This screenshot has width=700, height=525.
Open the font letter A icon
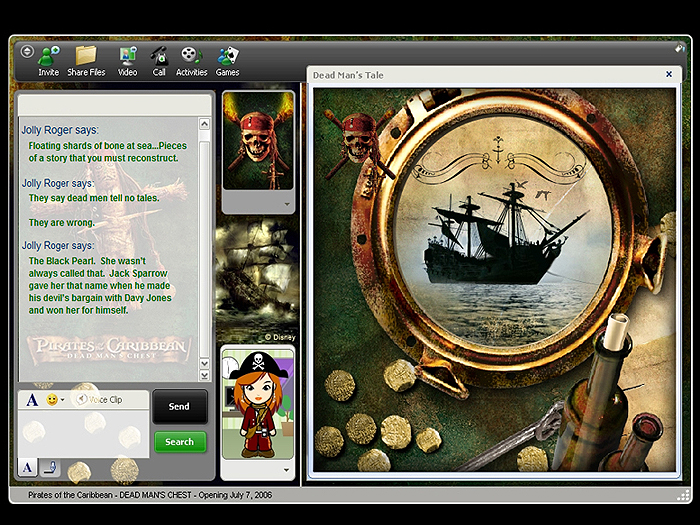pos(32,400)
